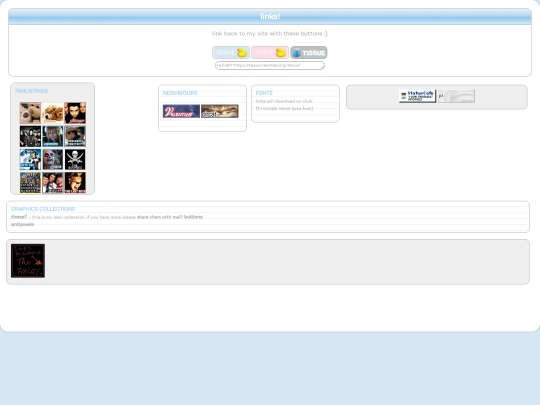Click the FONTS heading

pos(264,93)
